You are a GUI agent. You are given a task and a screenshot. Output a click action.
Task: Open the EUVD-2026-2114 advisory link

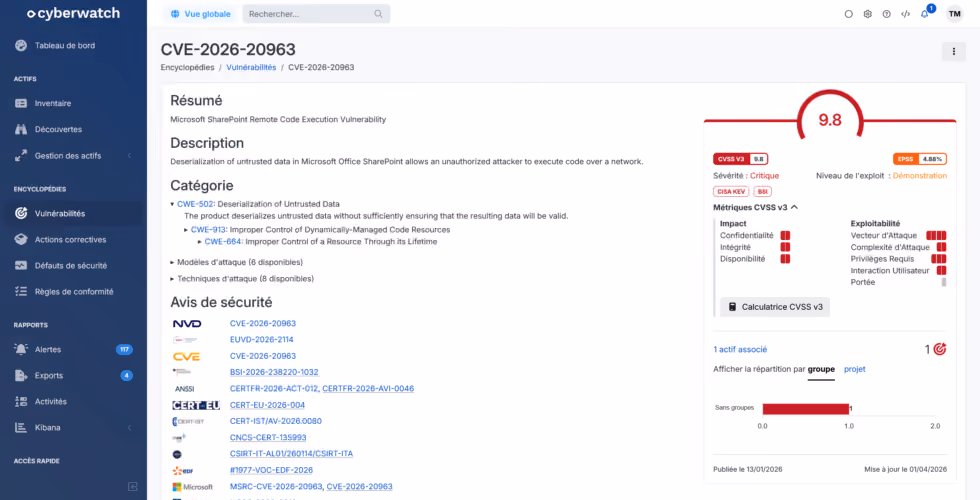tap(261, 339)
